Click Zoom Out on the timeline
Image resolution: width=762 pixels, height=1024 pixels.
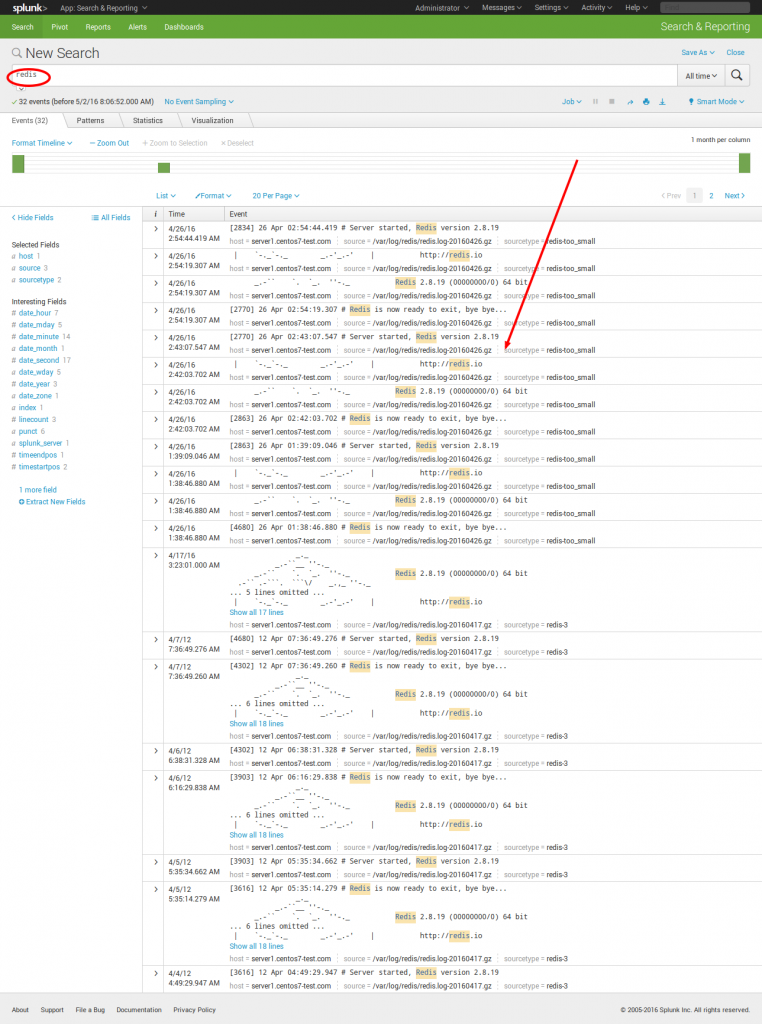click(x=110, y=143)
